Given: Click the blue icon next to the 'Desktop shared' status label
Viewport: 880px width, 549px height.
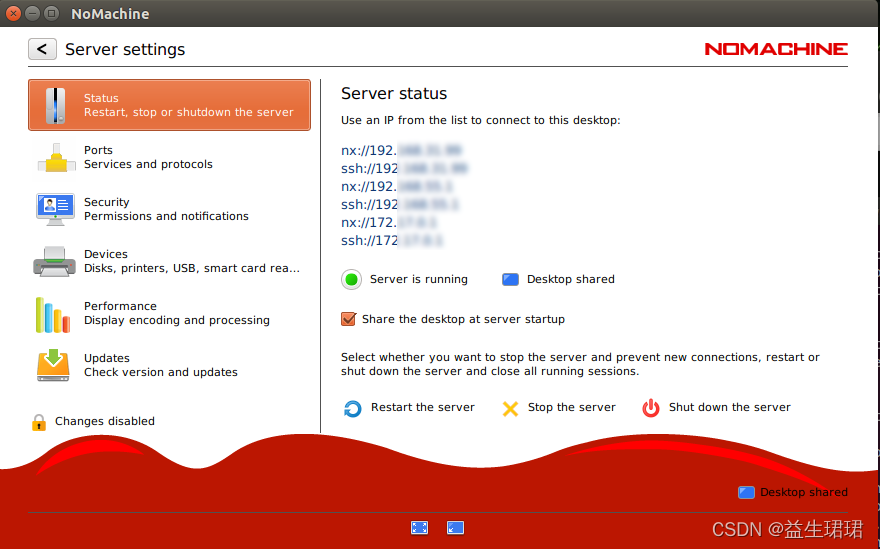Looking at the screenshot, I should [510, 279].
